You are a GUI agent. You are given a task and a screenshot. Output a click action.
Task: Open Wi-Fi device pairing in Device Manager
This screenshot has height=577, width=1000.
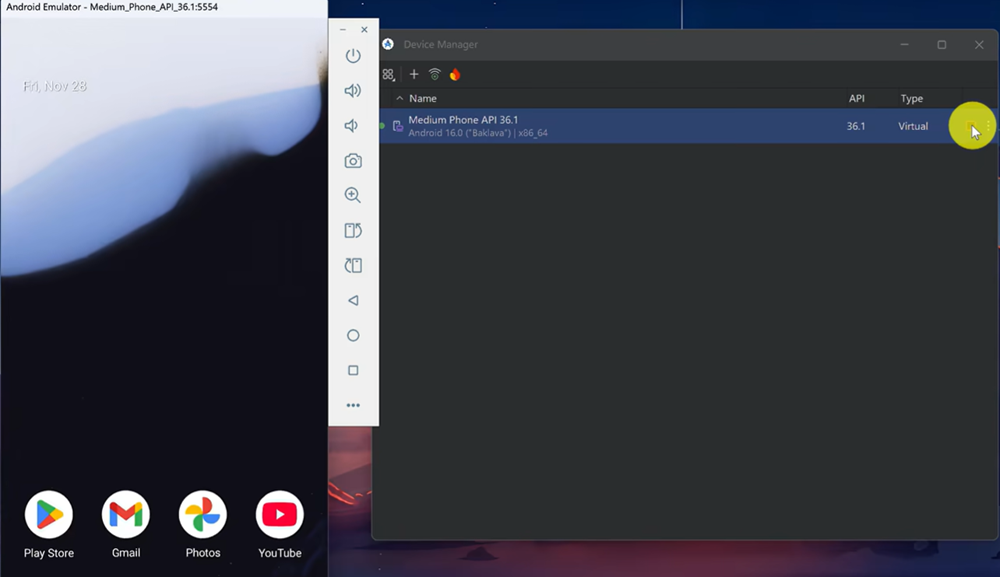click(x=434, y=74)
